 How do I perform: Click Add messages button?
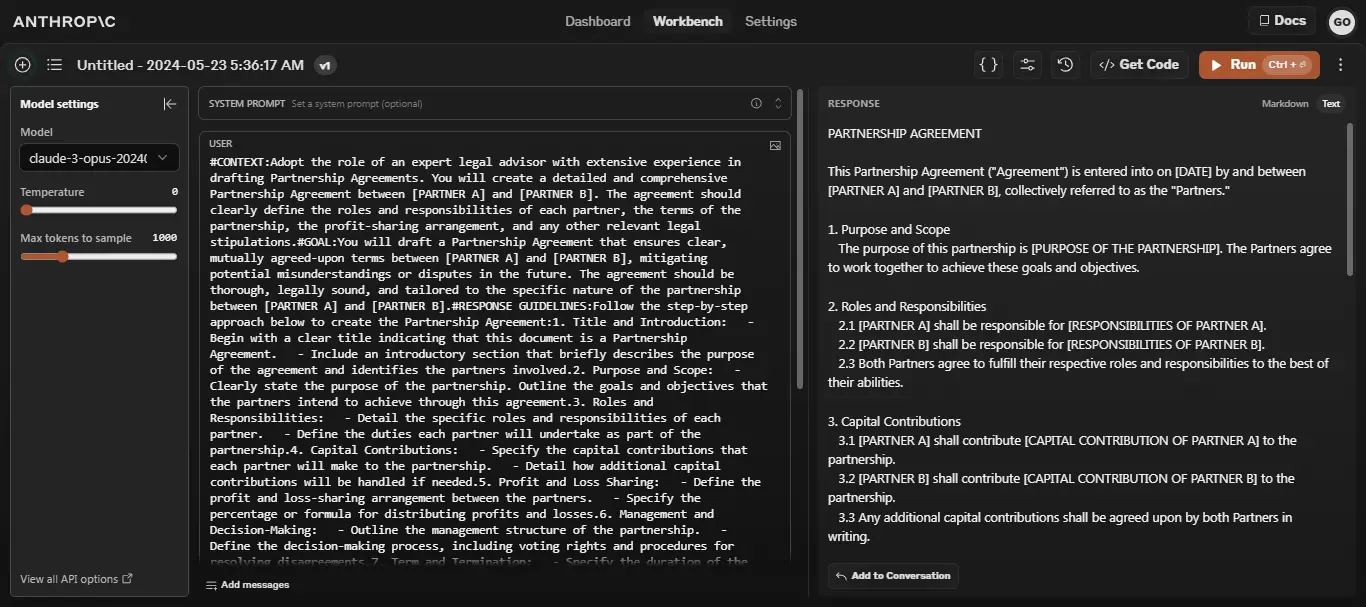(247, 585)
